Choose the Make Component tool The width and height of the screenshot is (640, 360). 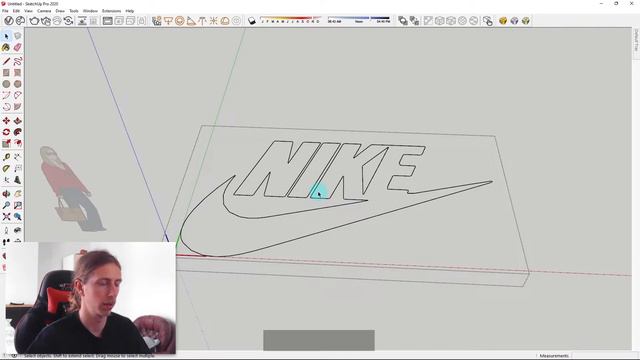(x=18, y=36)
